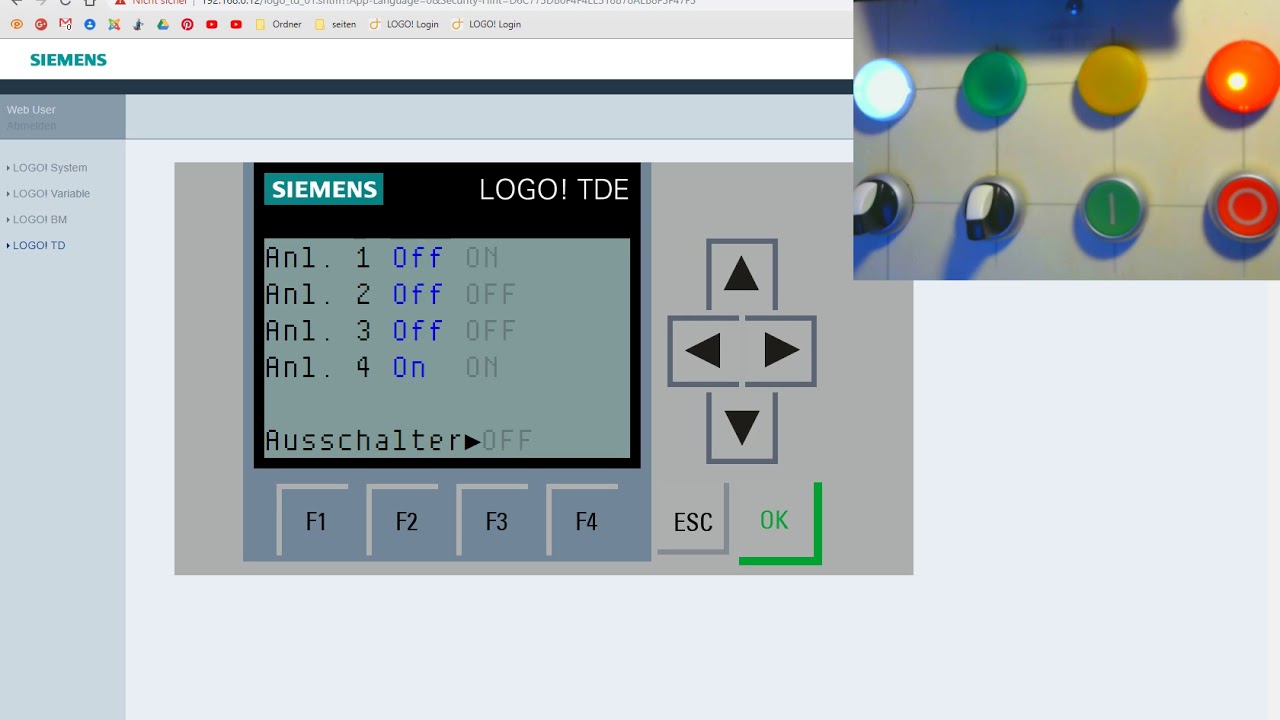The height and width of the screenshot is (720, 1280).
Task: Click the Abmelden logout link
Action: click(31, 126)
